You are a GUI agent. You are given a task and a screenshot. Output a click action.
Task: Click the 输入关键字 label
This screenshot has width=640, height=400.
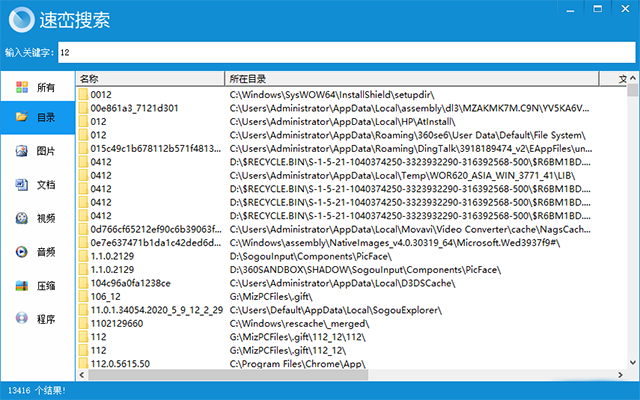(29, 52)
